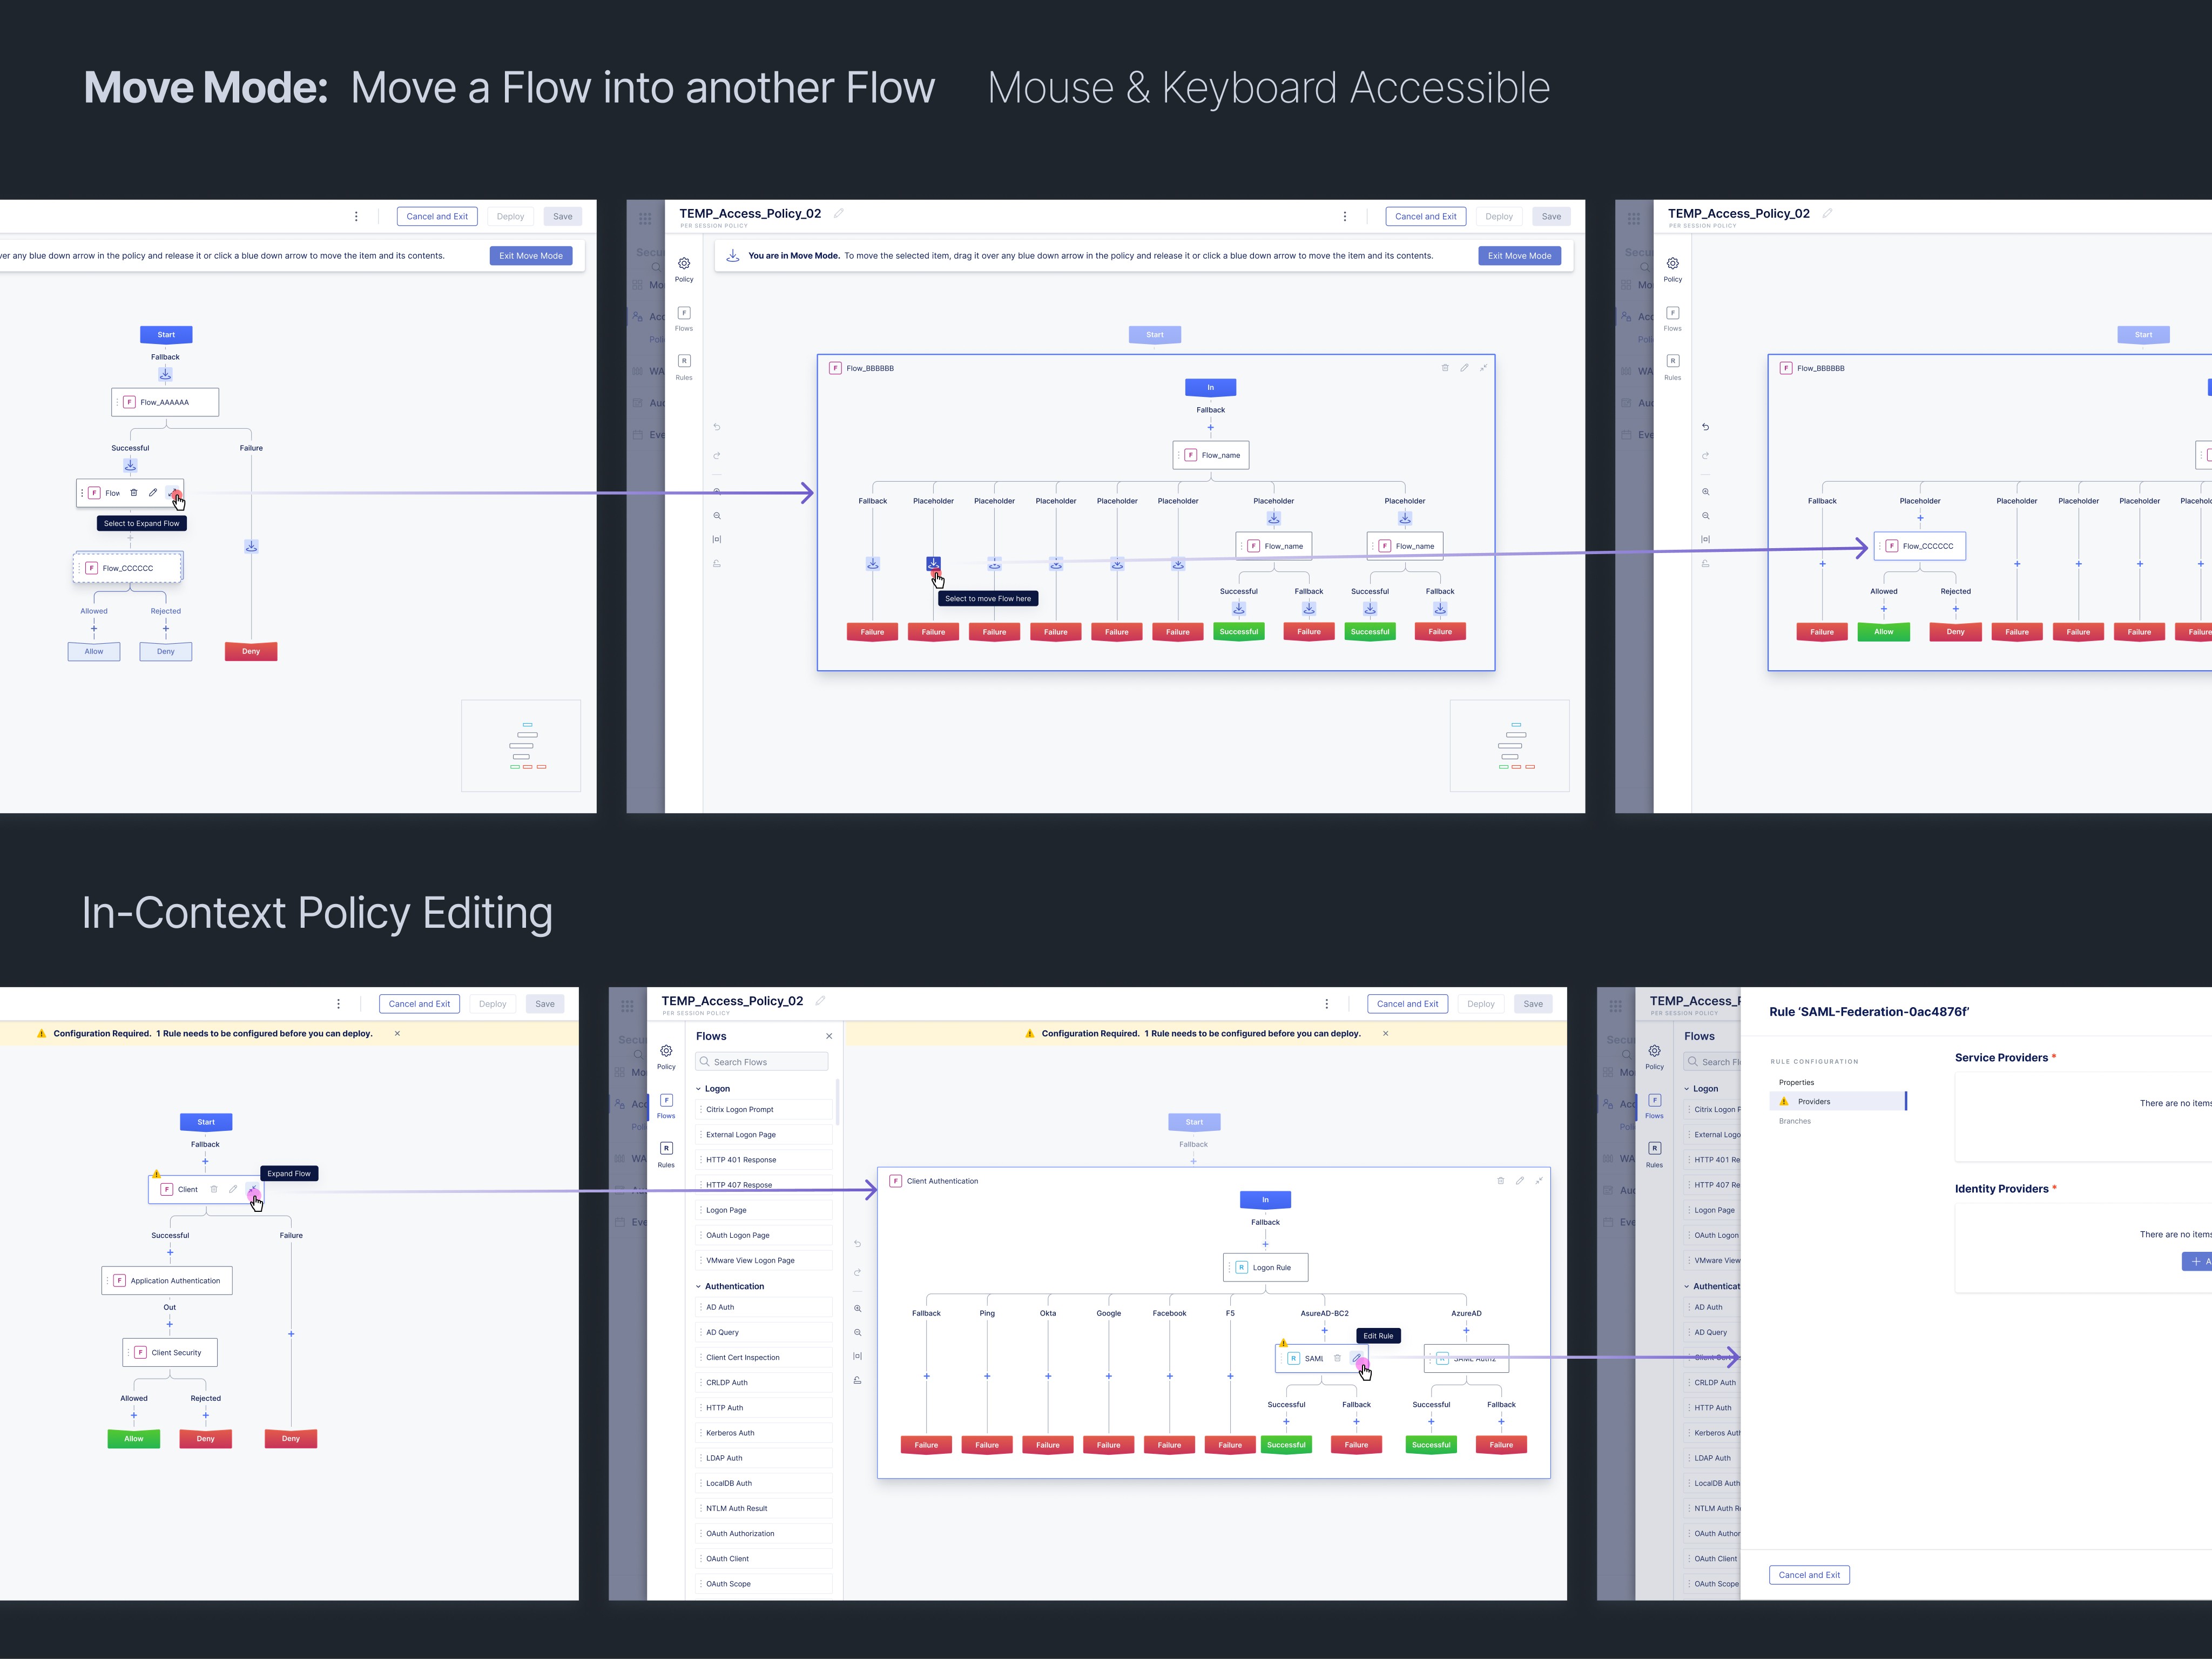Click trash icon in the Client Authentication header
The image size is (2212, 1659).
pyautogui.click(x=1500, y=1181)
